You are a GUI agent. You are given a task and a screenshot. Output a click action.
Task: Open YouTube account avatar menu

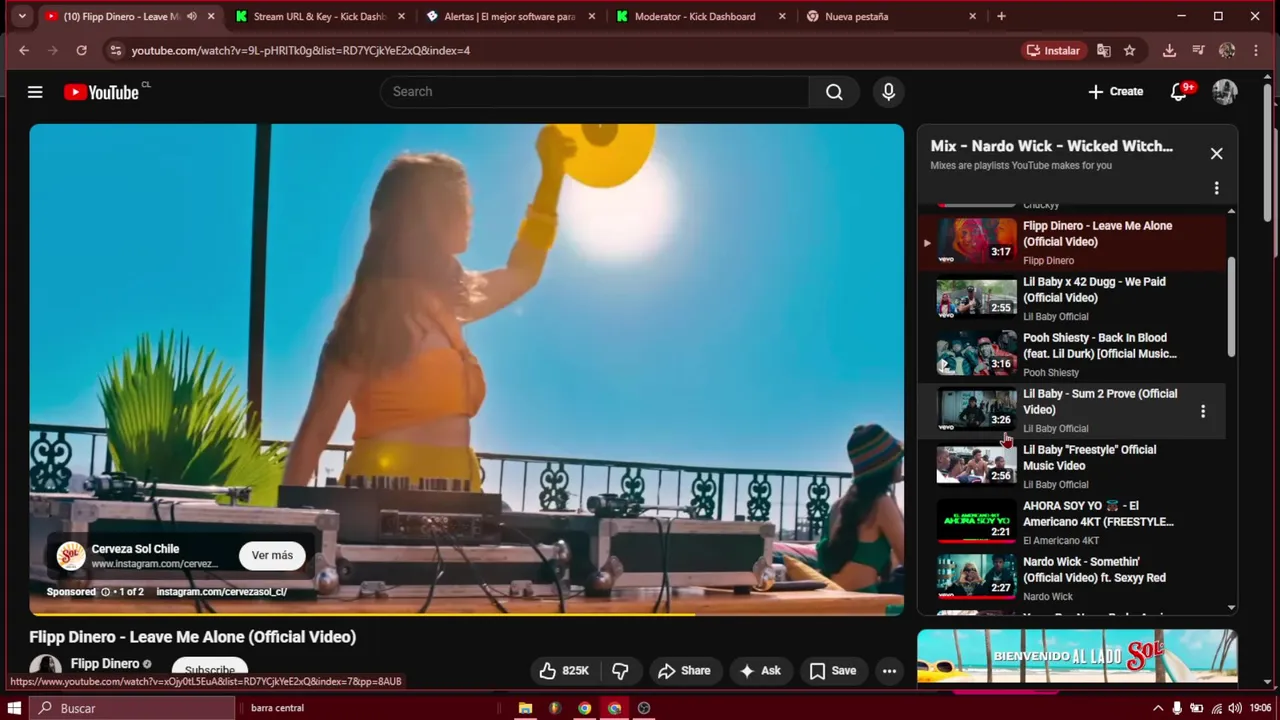(1225, 92)
